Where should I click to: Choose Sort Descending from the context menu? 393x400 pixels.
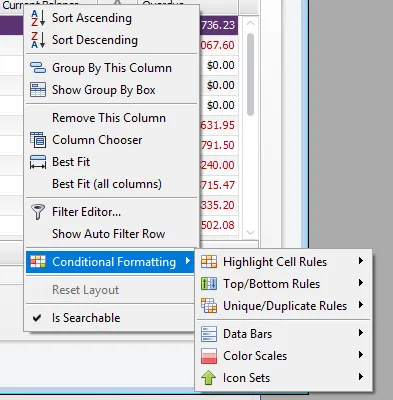[112, 40]
